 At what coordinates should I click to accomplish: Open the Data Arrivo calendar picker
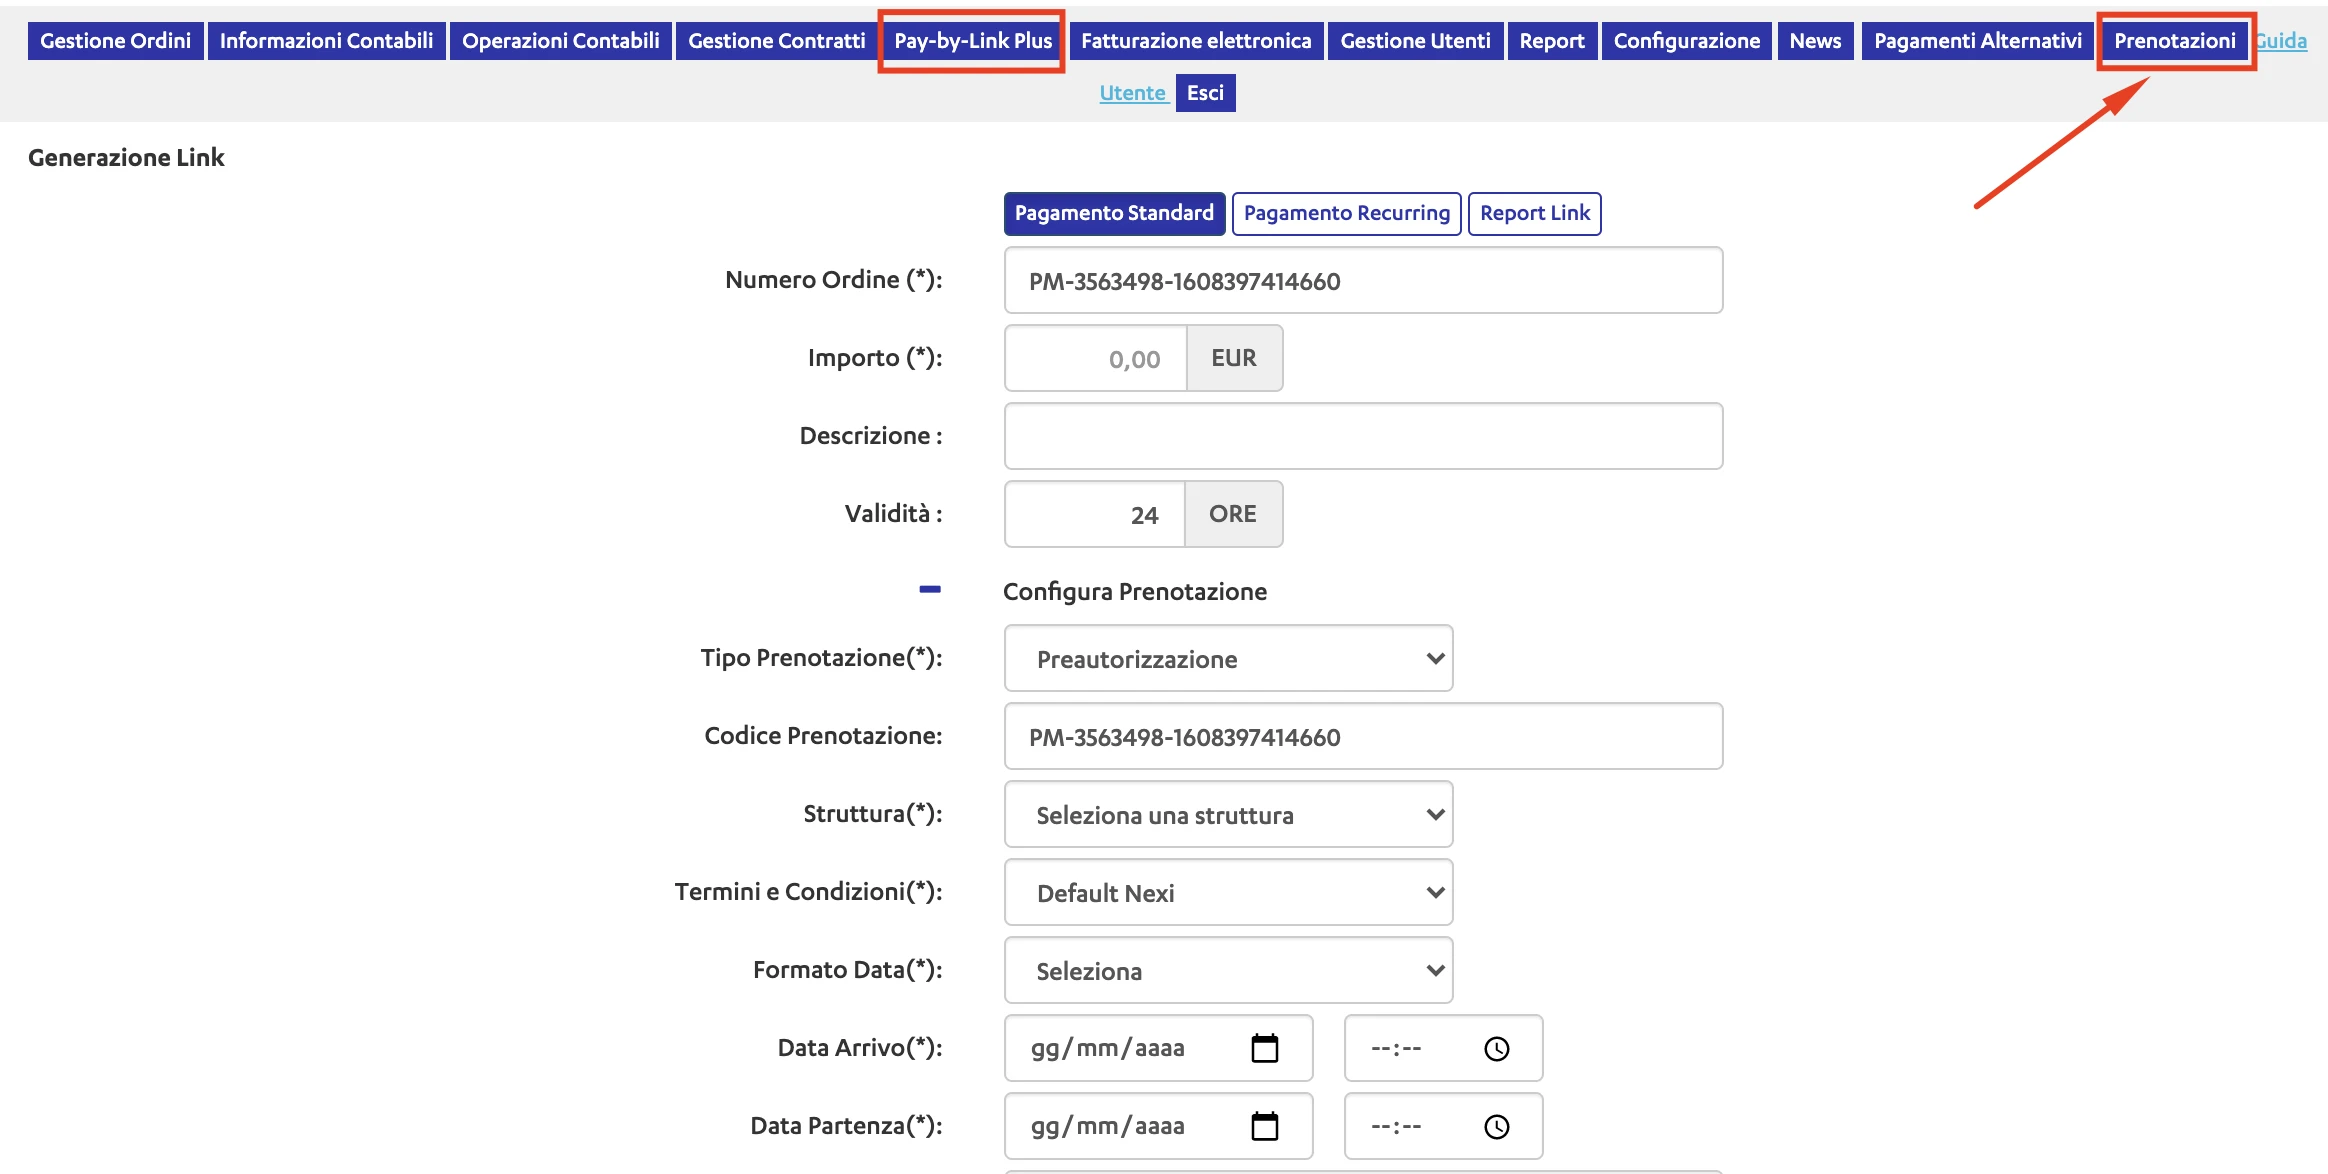point(1264,1048)
